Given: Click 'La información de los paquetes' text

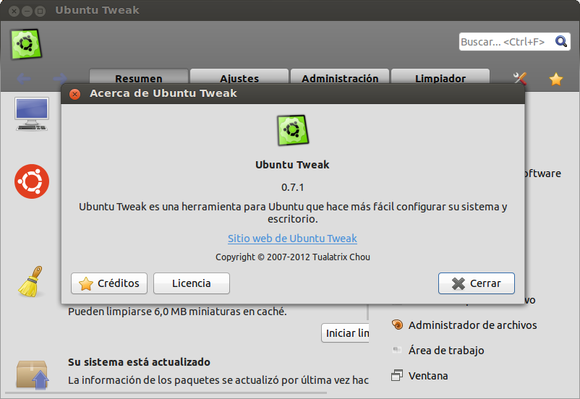Looking at the screenshot, I should [x=218, y=380].
